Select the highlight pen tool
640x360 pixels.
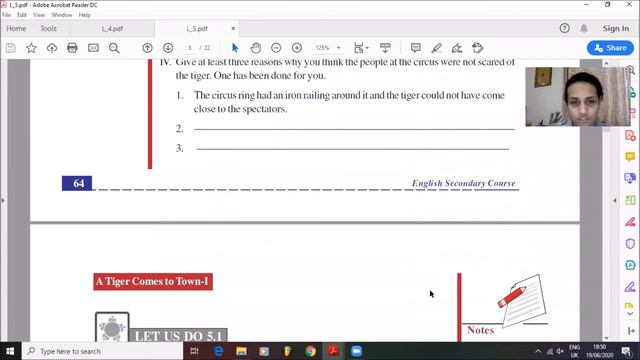point(436,48)
